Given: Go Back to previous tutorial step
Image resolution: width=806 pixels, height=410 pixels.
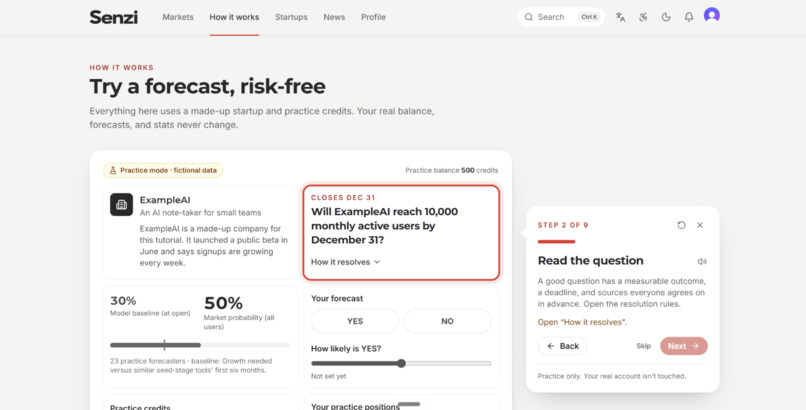Looking at the screenshot, I should 562,346.
